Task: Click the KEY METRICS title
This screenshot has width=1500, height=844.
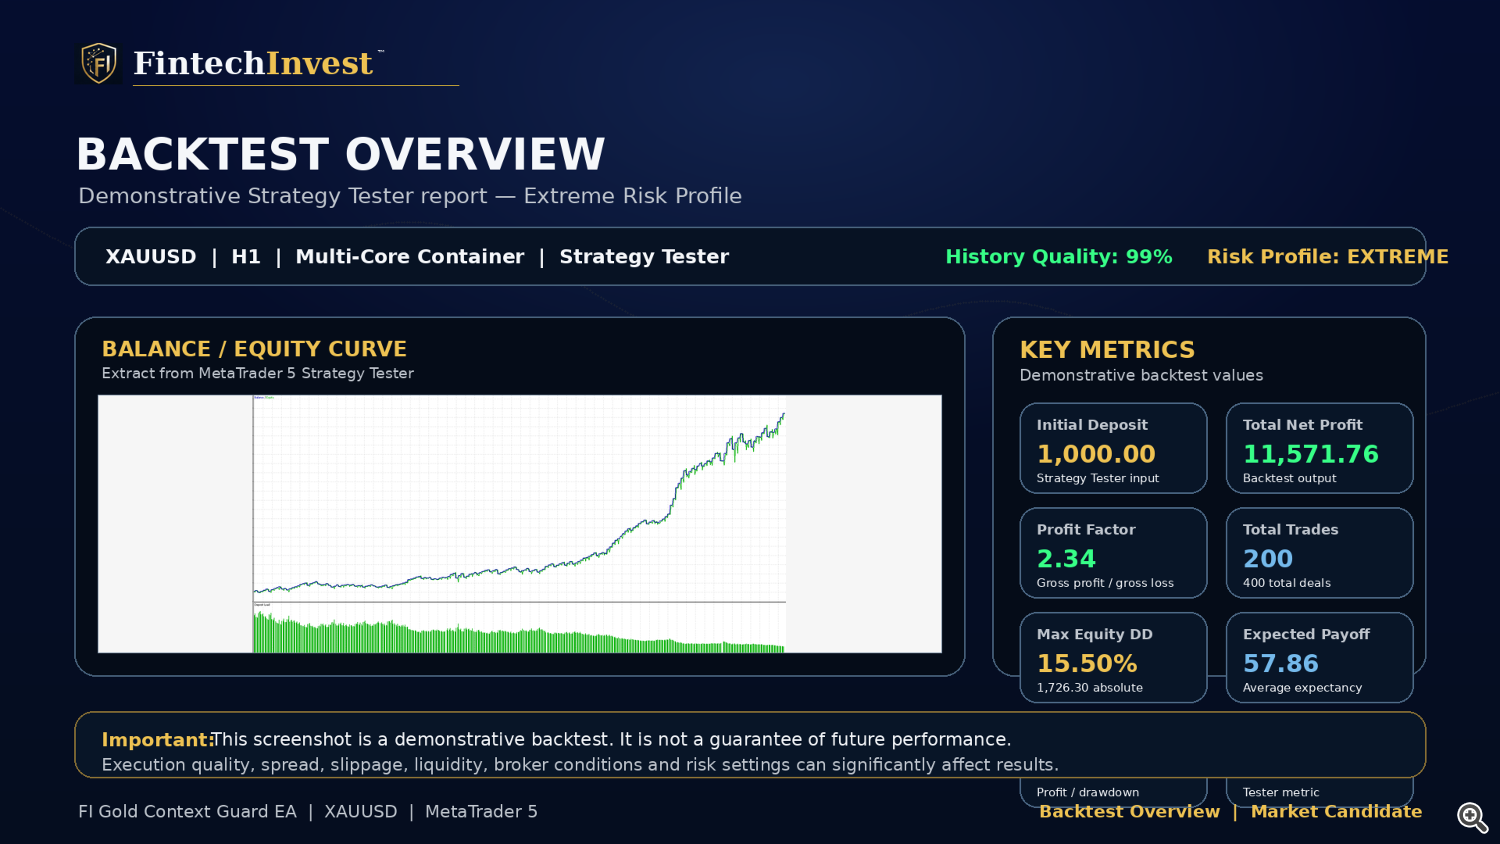Action: pyautogui.click(x=1107, y=350)
